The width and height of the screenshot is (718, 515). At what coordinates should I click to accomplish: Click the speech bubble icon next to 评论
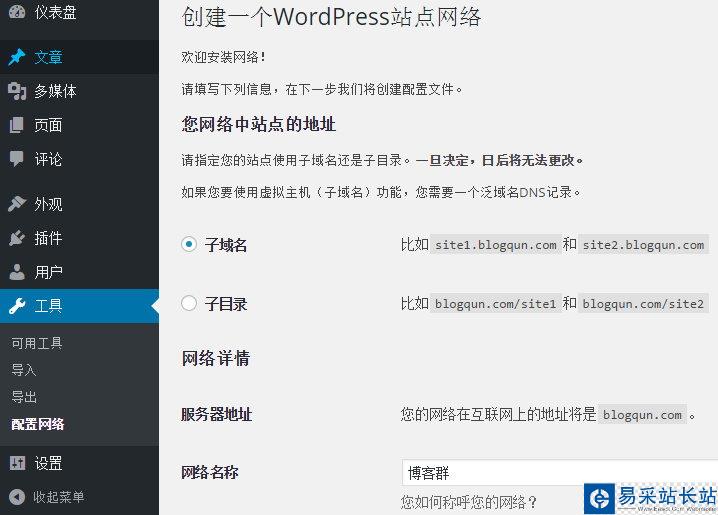(17, 159)
